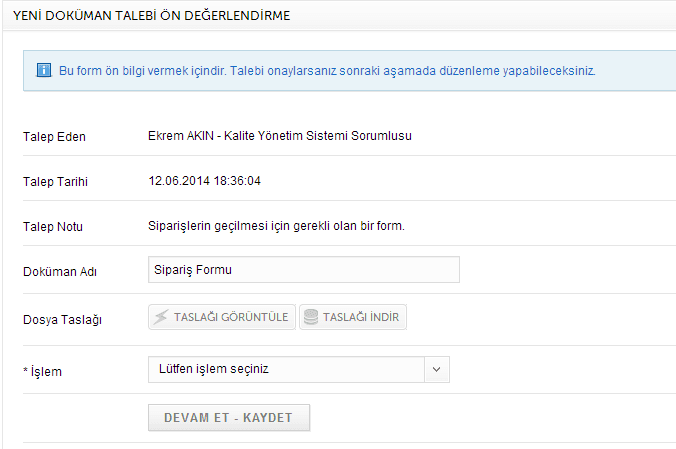
Task: Click the lightning icon on TASLAĞI GÖRÜNTÜLE
Action: pos(161,317)
